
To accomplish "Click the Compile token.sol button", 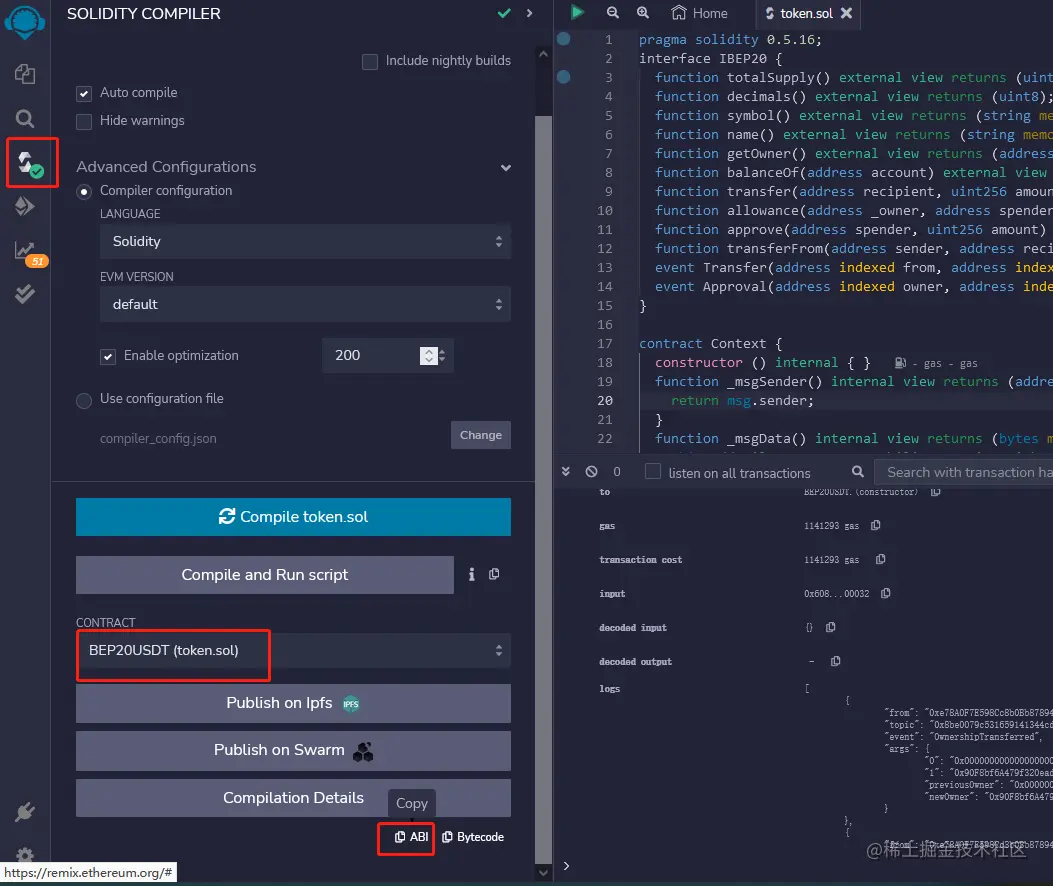I will (293, 517).
